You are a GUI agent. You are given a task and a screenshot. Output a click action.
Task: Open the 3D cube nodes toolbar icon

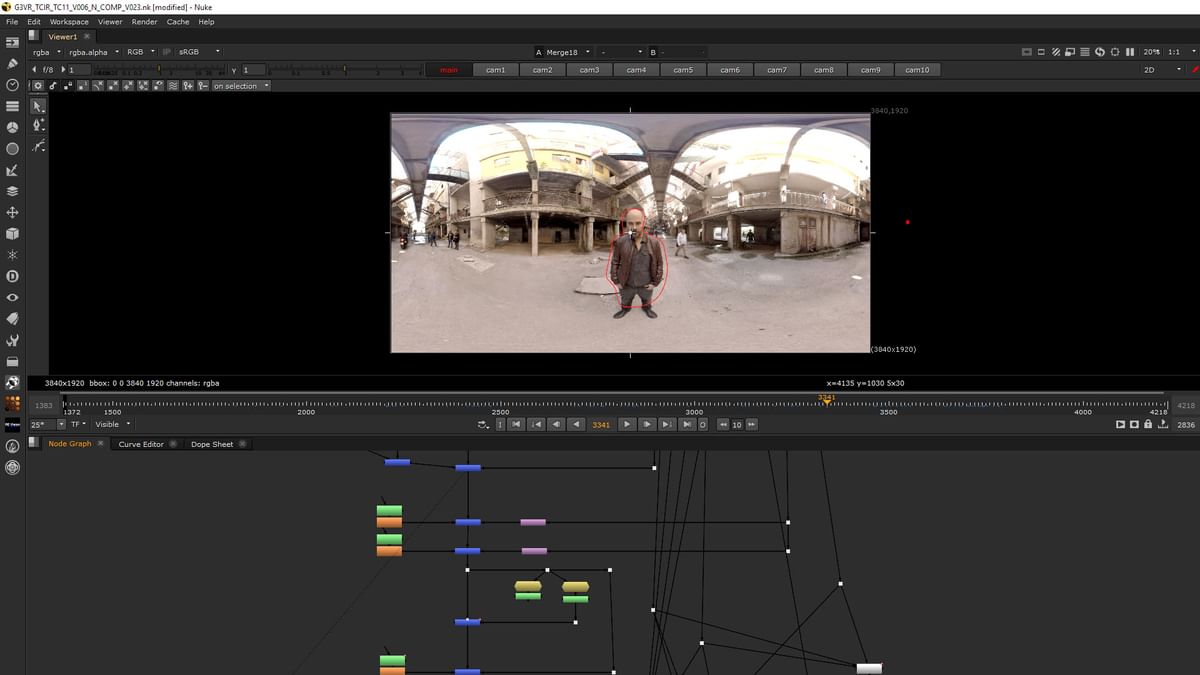[13, 233]
